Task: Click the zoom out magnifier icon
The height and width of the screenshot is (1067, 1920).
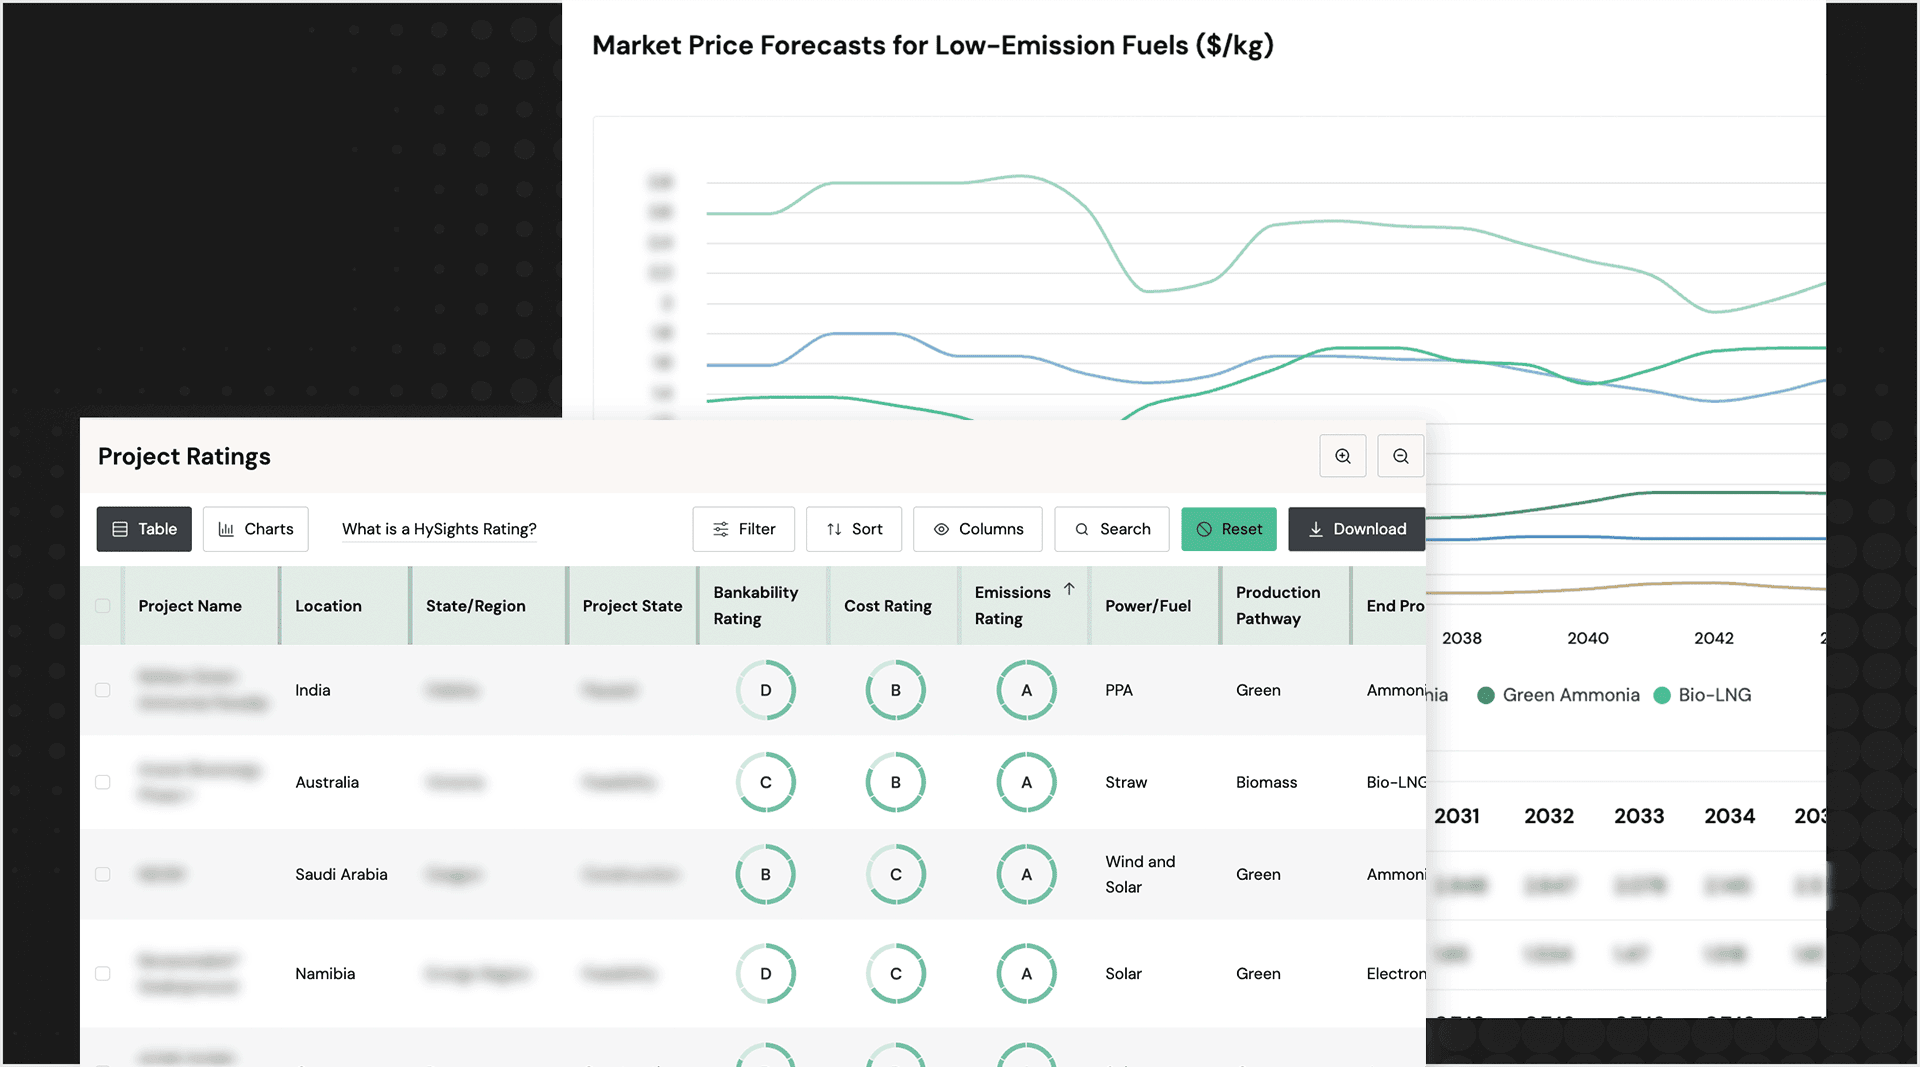Action: (x=1400, y=456)
